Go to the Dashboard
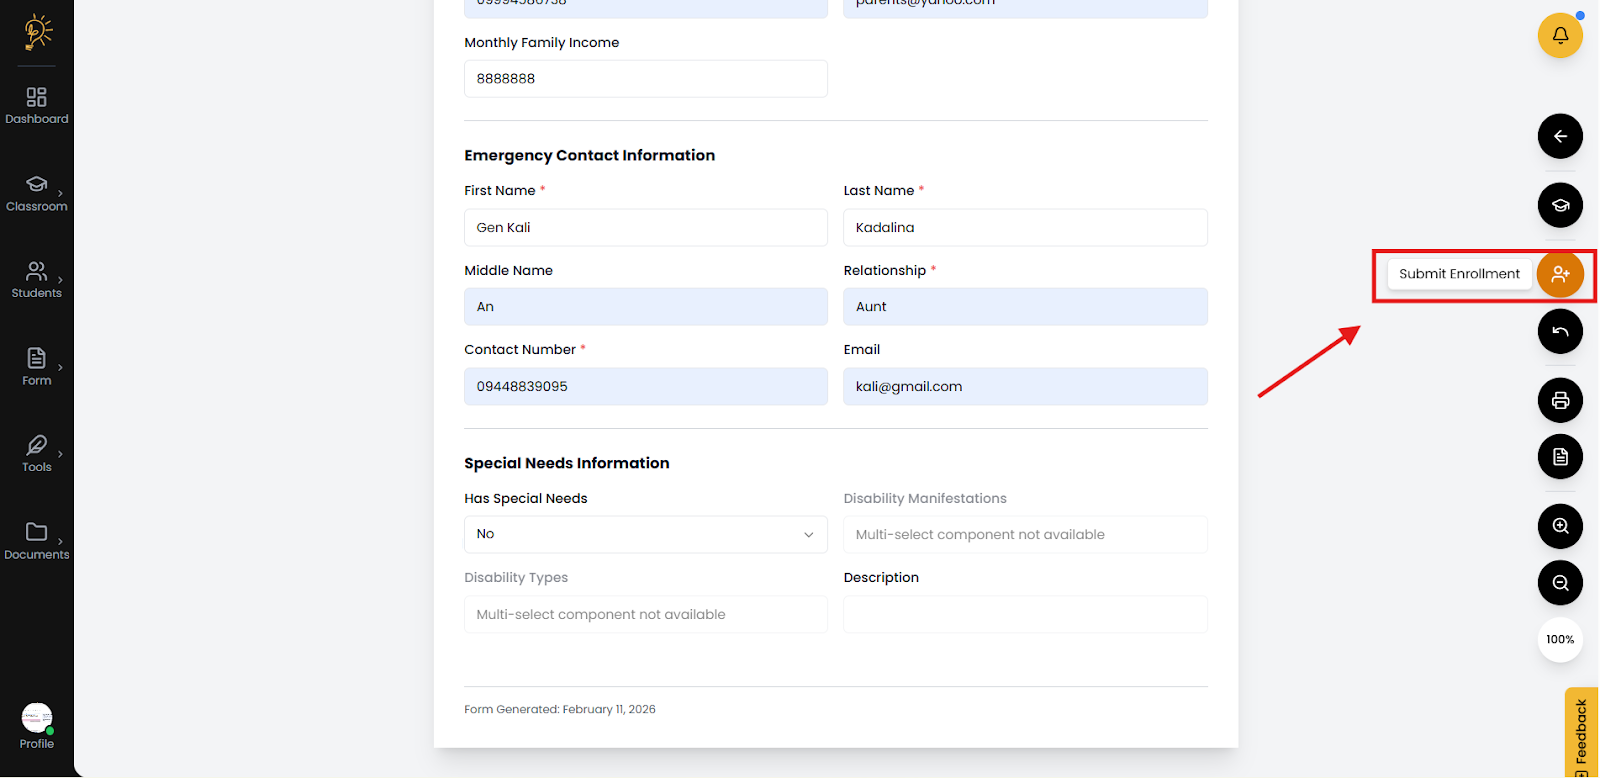1600x778 pixels. point(37,105)
